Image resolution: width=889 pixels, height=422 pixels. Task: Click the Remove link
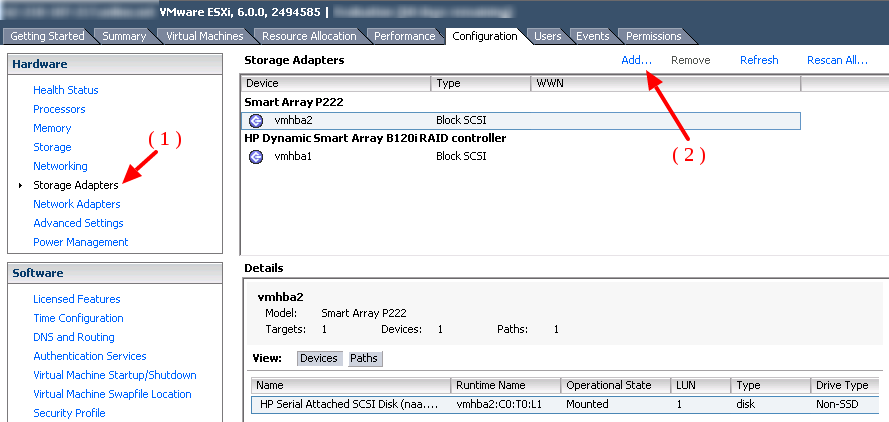click(x=690, y=60)
